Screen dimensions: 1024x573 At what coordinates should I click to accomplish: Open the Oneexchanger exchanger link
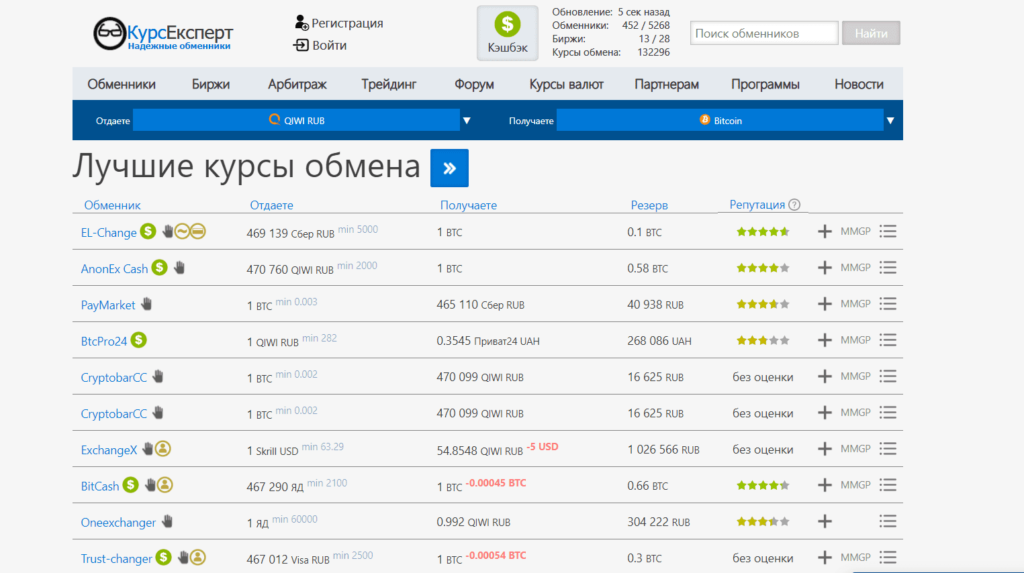[x=118, y=523]
